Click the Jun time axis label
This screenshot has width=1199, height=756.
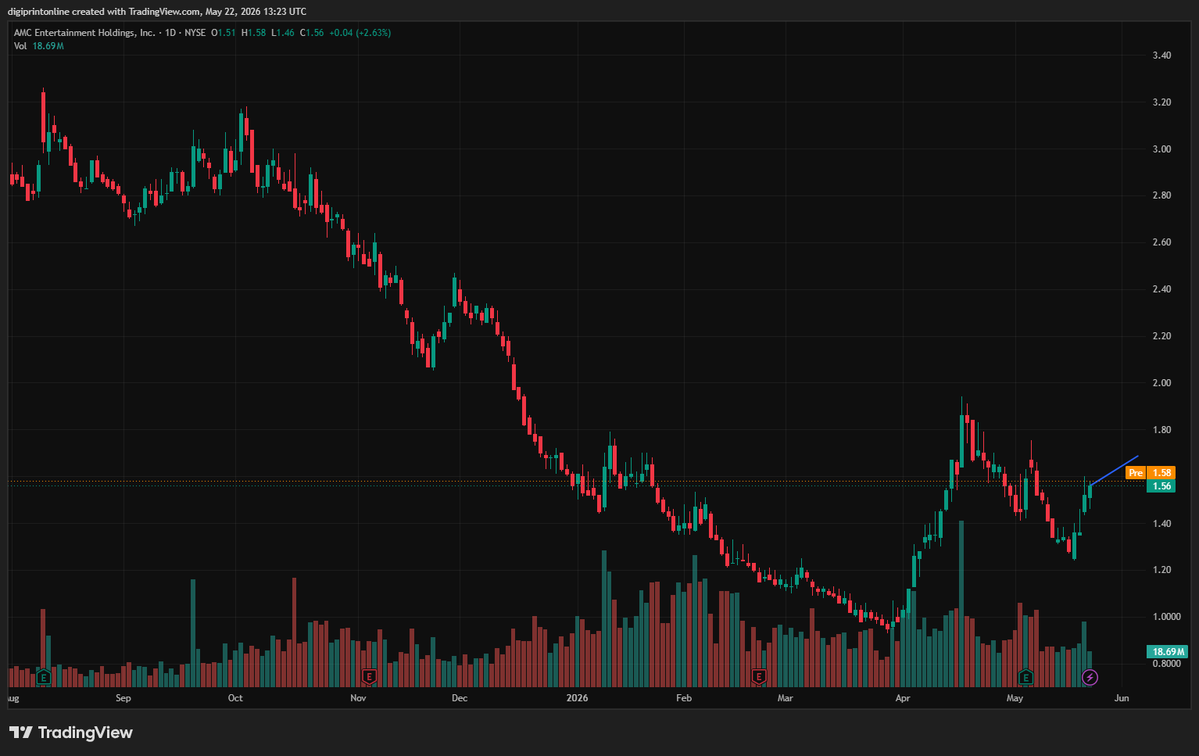[x=1122, y=698]
